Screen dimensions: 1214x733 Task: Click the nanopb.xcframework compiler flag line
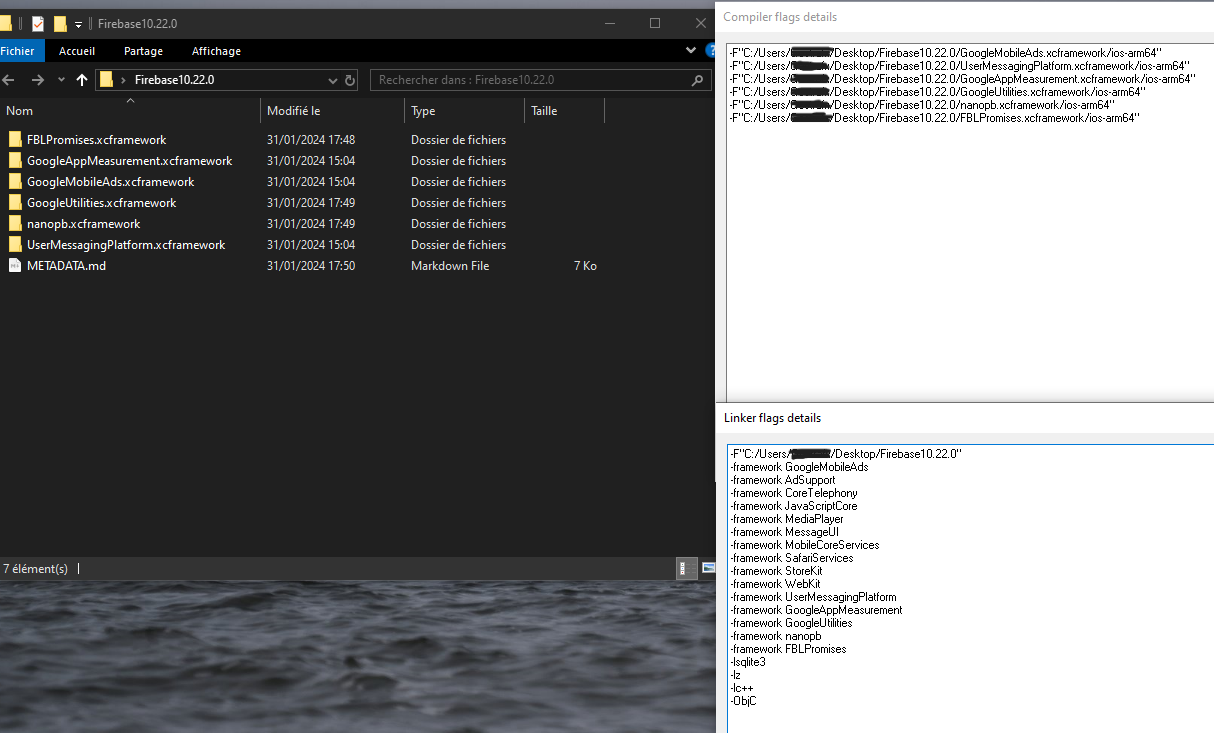[922, 104]
